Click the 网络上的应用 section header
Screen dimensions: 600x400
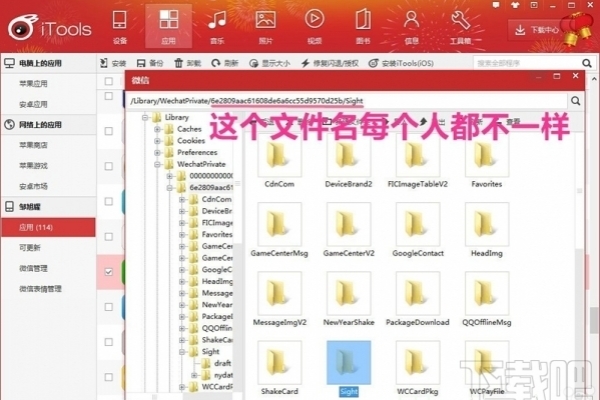point(49,124)
